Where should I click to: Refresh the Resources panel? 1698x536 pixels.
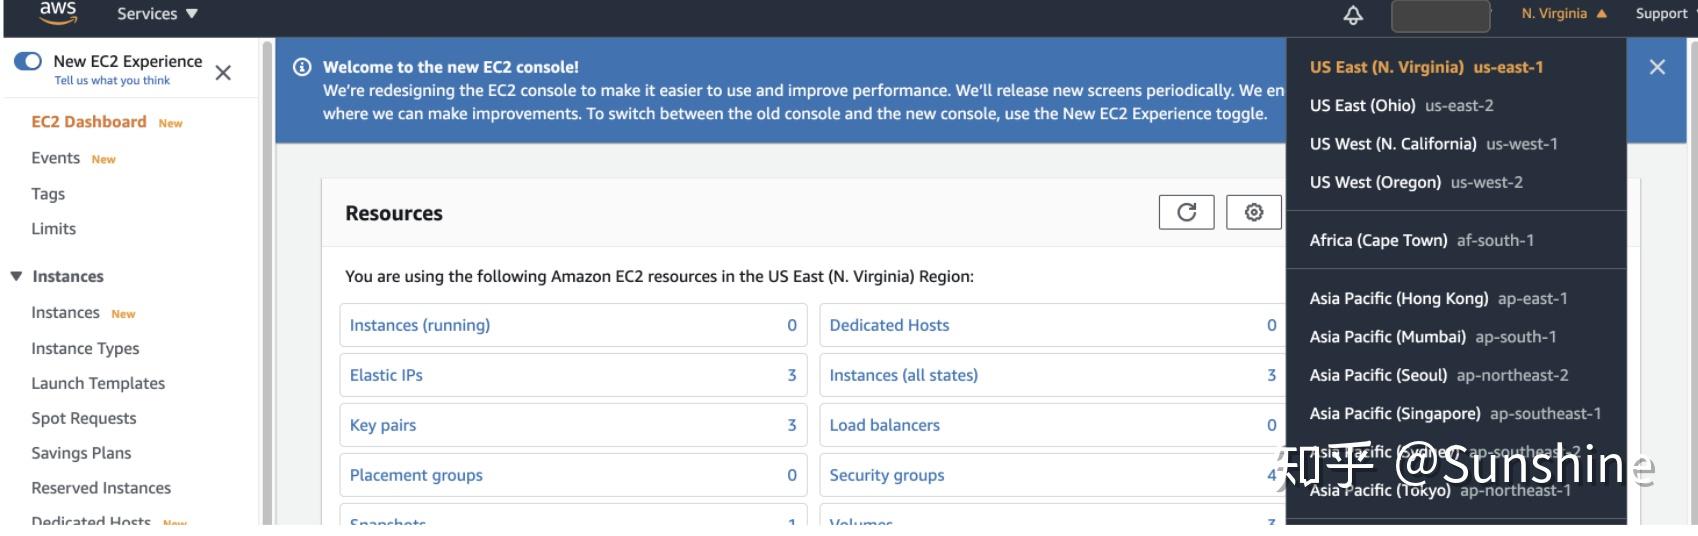[1186, 212]
